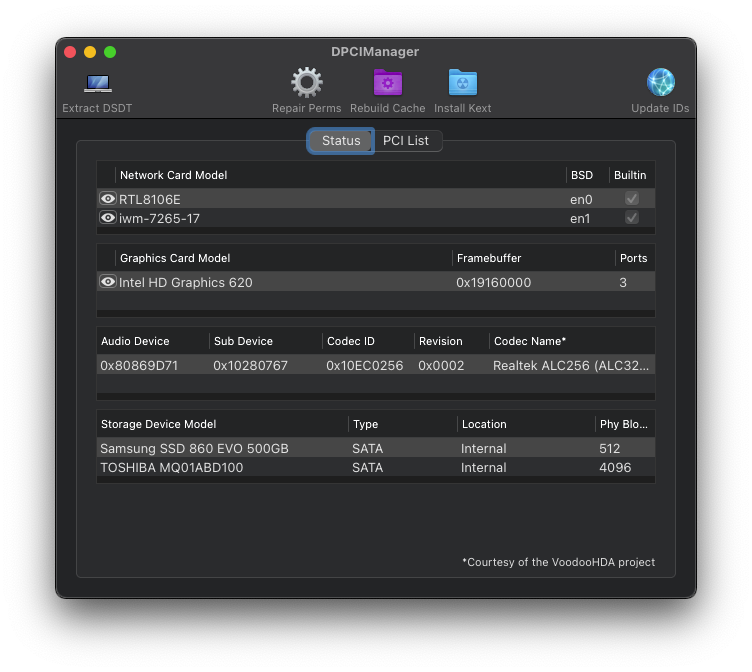
Task: Select the RTL8106E network card name
Action: (x=150, y=200)
